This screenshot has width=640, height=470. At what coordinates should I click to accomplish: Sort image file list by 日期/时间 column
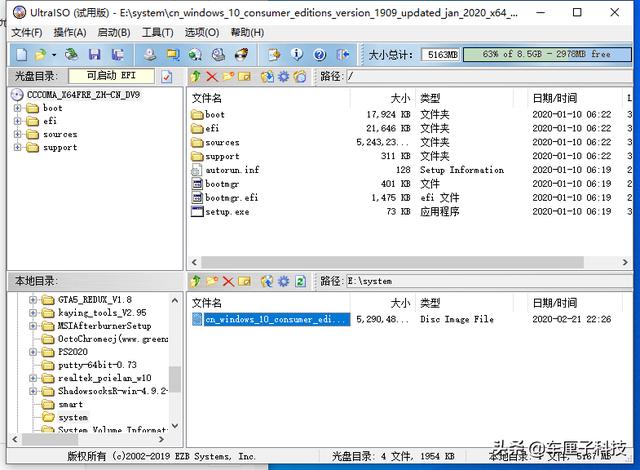(x=574, y=98)
